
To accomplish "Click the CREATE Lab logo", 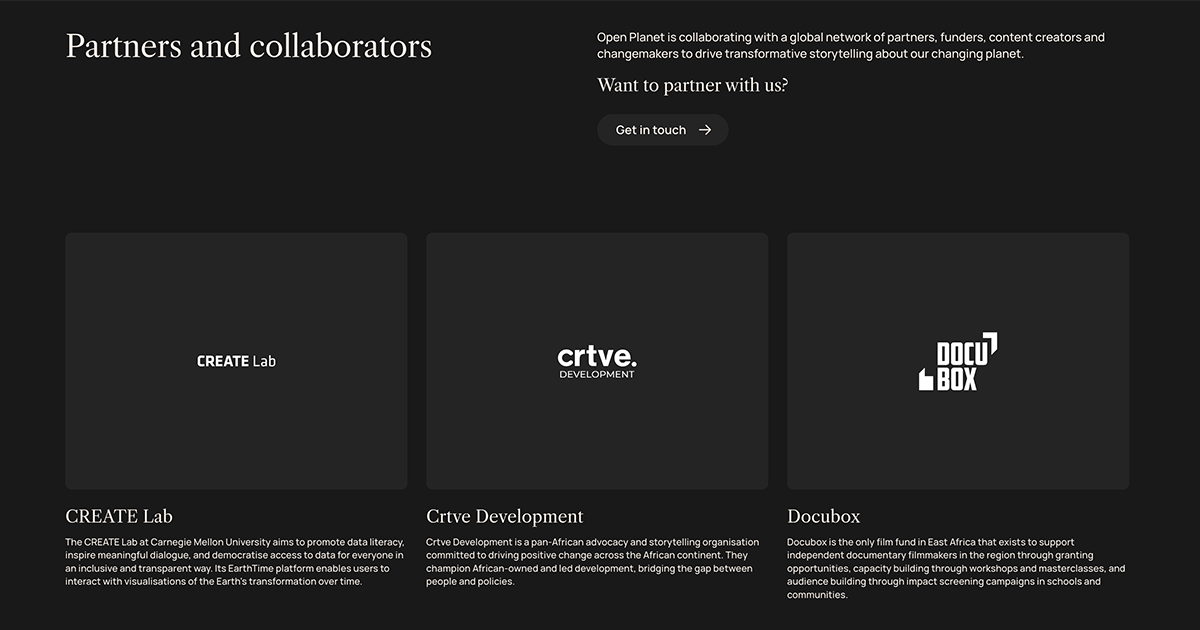I will click(236, 361).
